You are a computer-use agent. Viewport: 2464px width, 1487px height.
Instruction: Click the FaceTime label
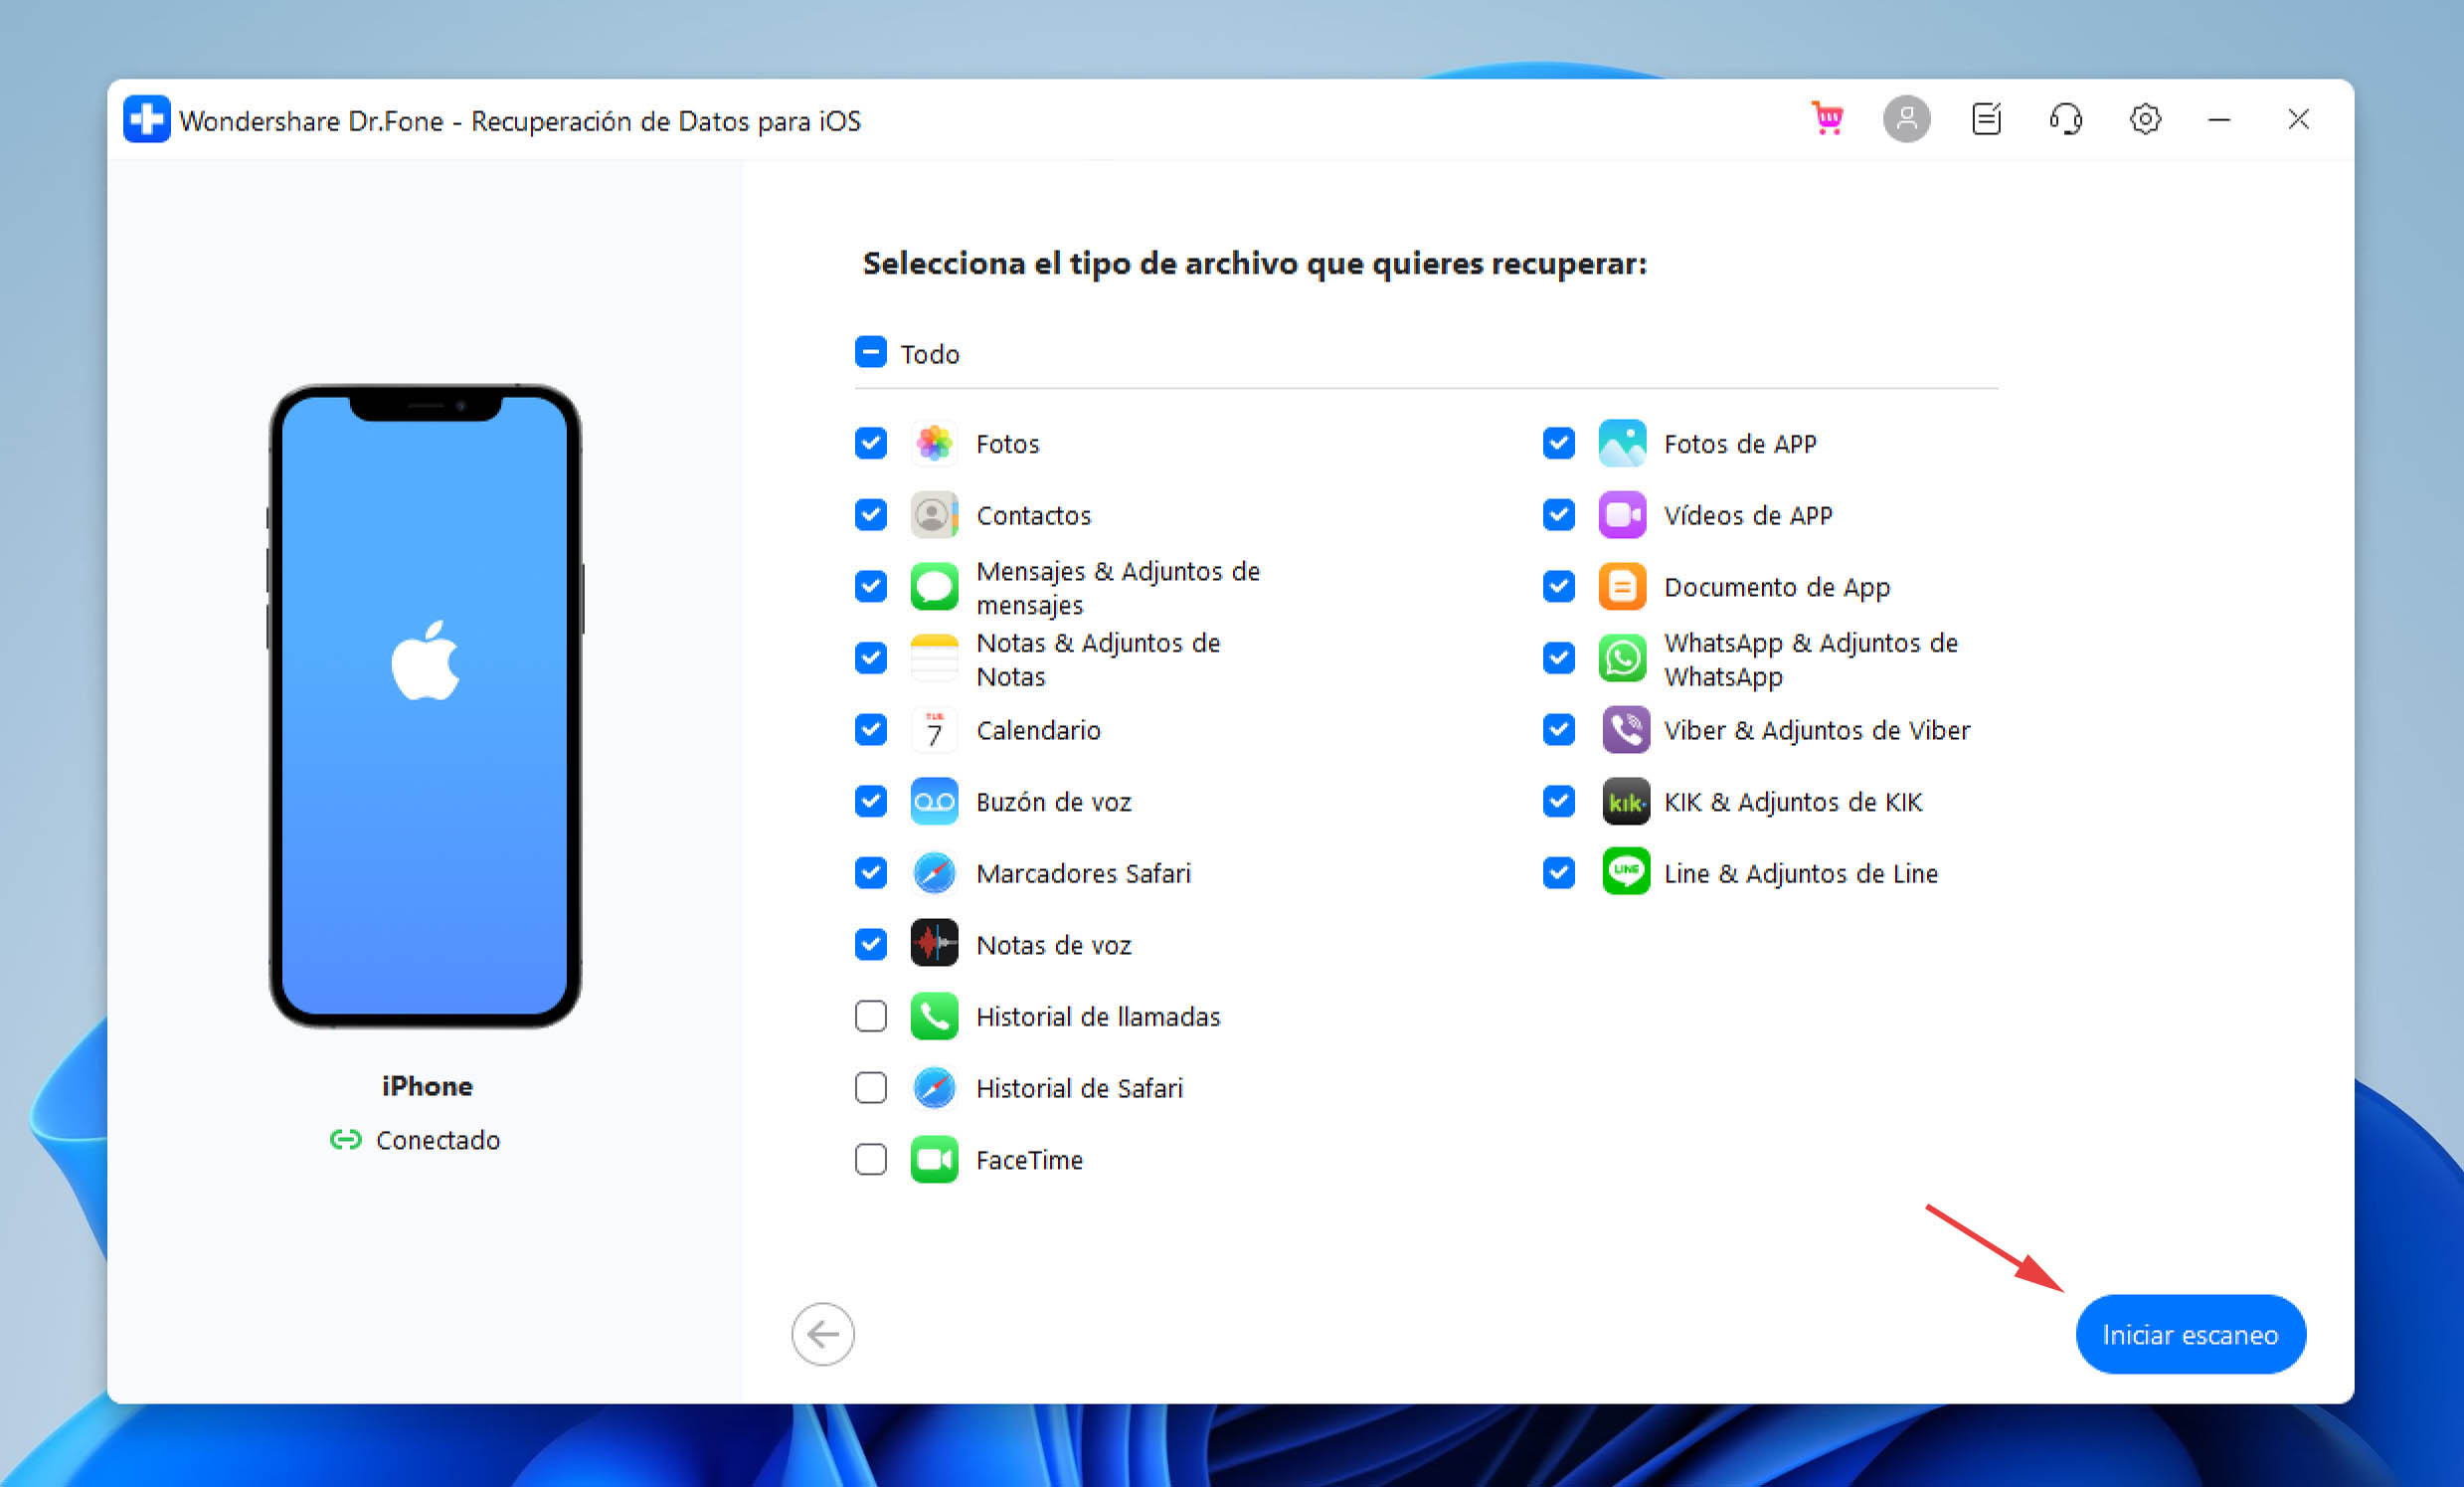(1029, 1160)
